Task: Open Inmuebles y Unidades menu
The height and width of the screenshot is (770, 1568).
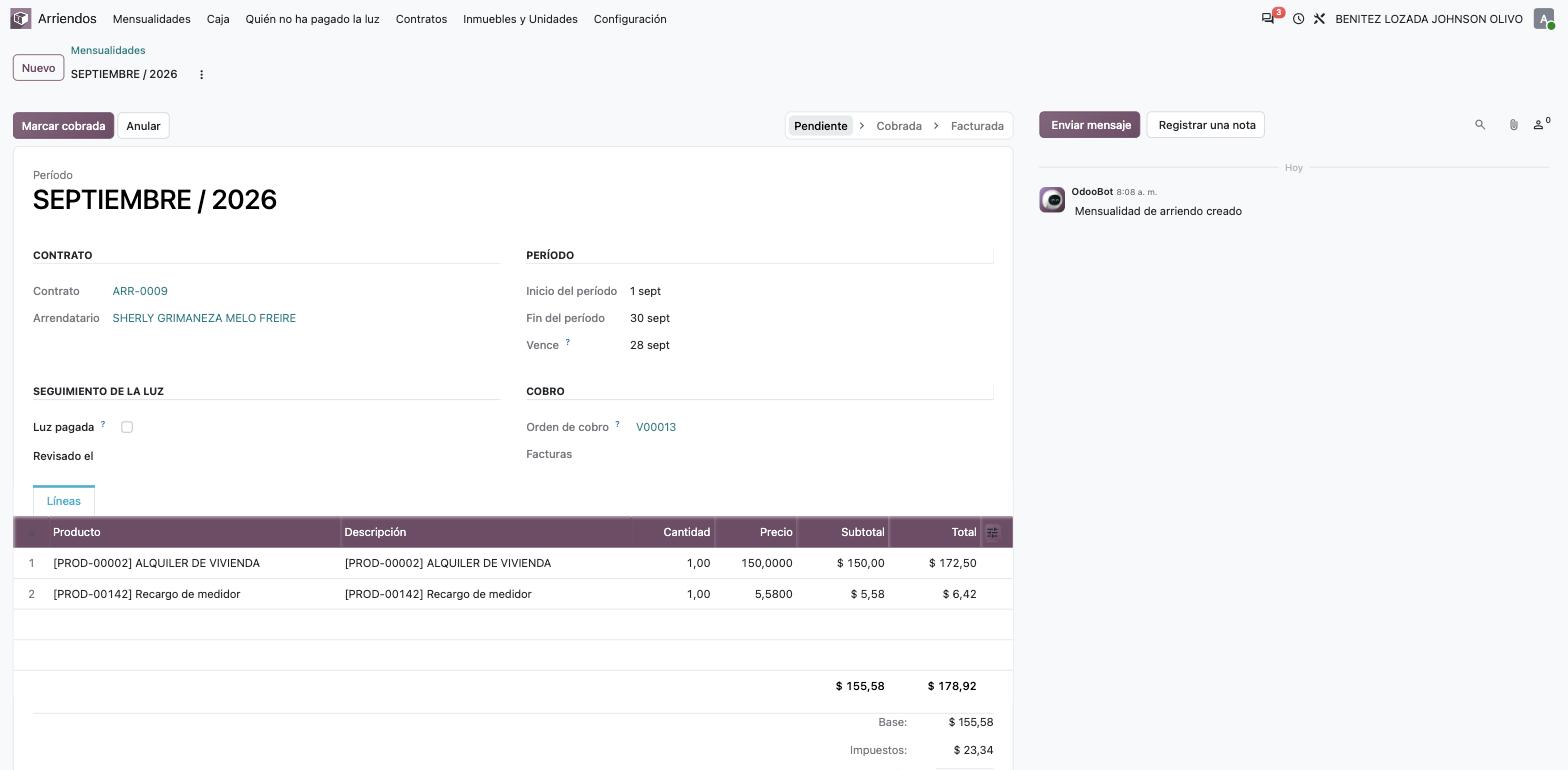Action: coord(520,19)
